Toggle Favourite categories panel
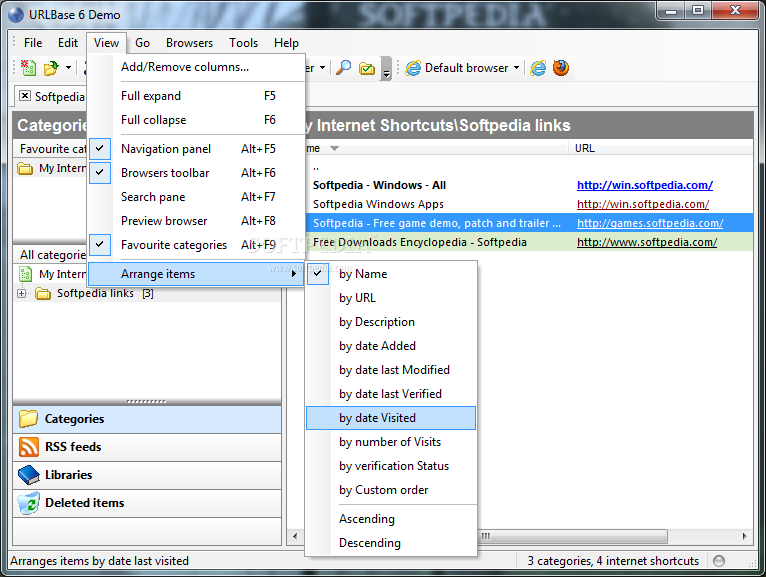The image size is (766, 577). [x=100, y=244]
